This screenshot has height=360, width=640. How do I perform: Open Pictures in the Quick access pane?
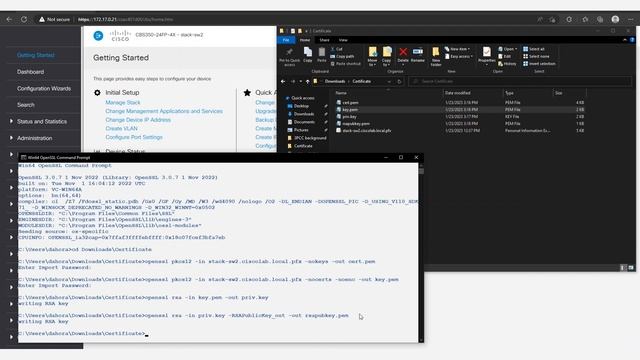(301, 130)
